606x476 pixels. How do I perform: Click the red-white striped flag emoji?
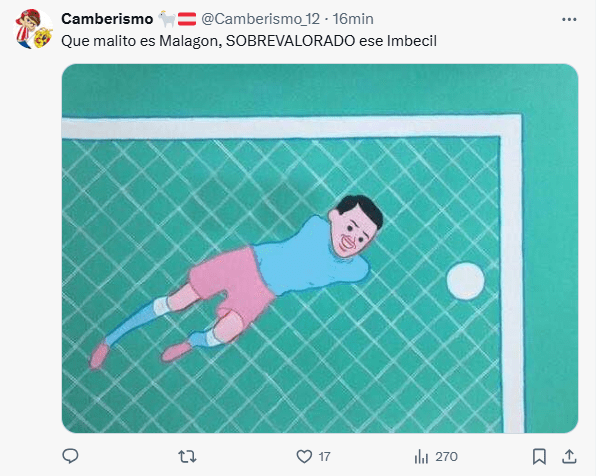pos(187,19)
